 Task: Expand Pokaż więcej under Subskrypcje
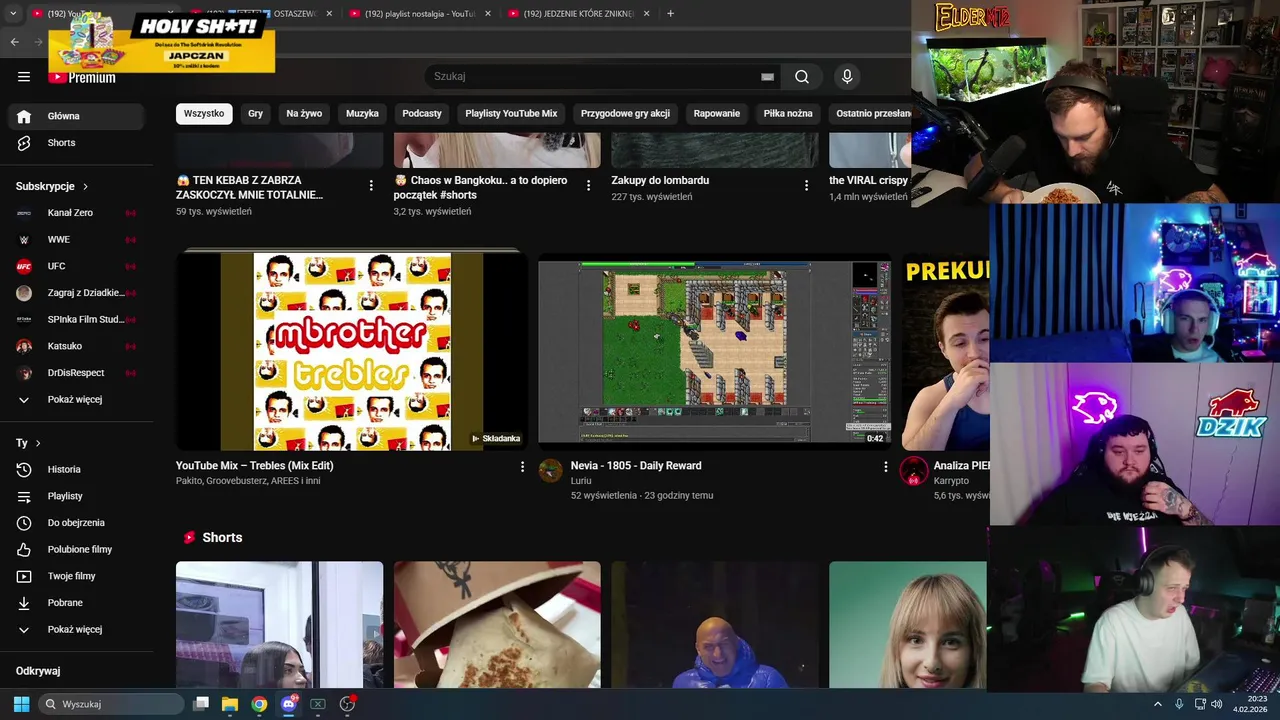(76, 400)
